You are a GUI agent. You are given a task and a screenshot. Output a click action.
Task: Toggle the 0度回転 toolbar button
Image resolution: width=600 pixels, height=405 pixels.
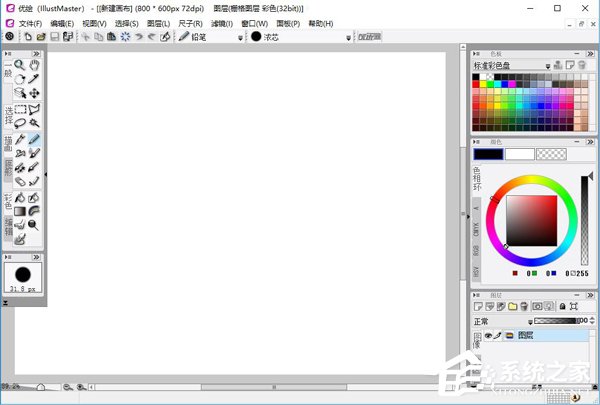pos(369,37)
